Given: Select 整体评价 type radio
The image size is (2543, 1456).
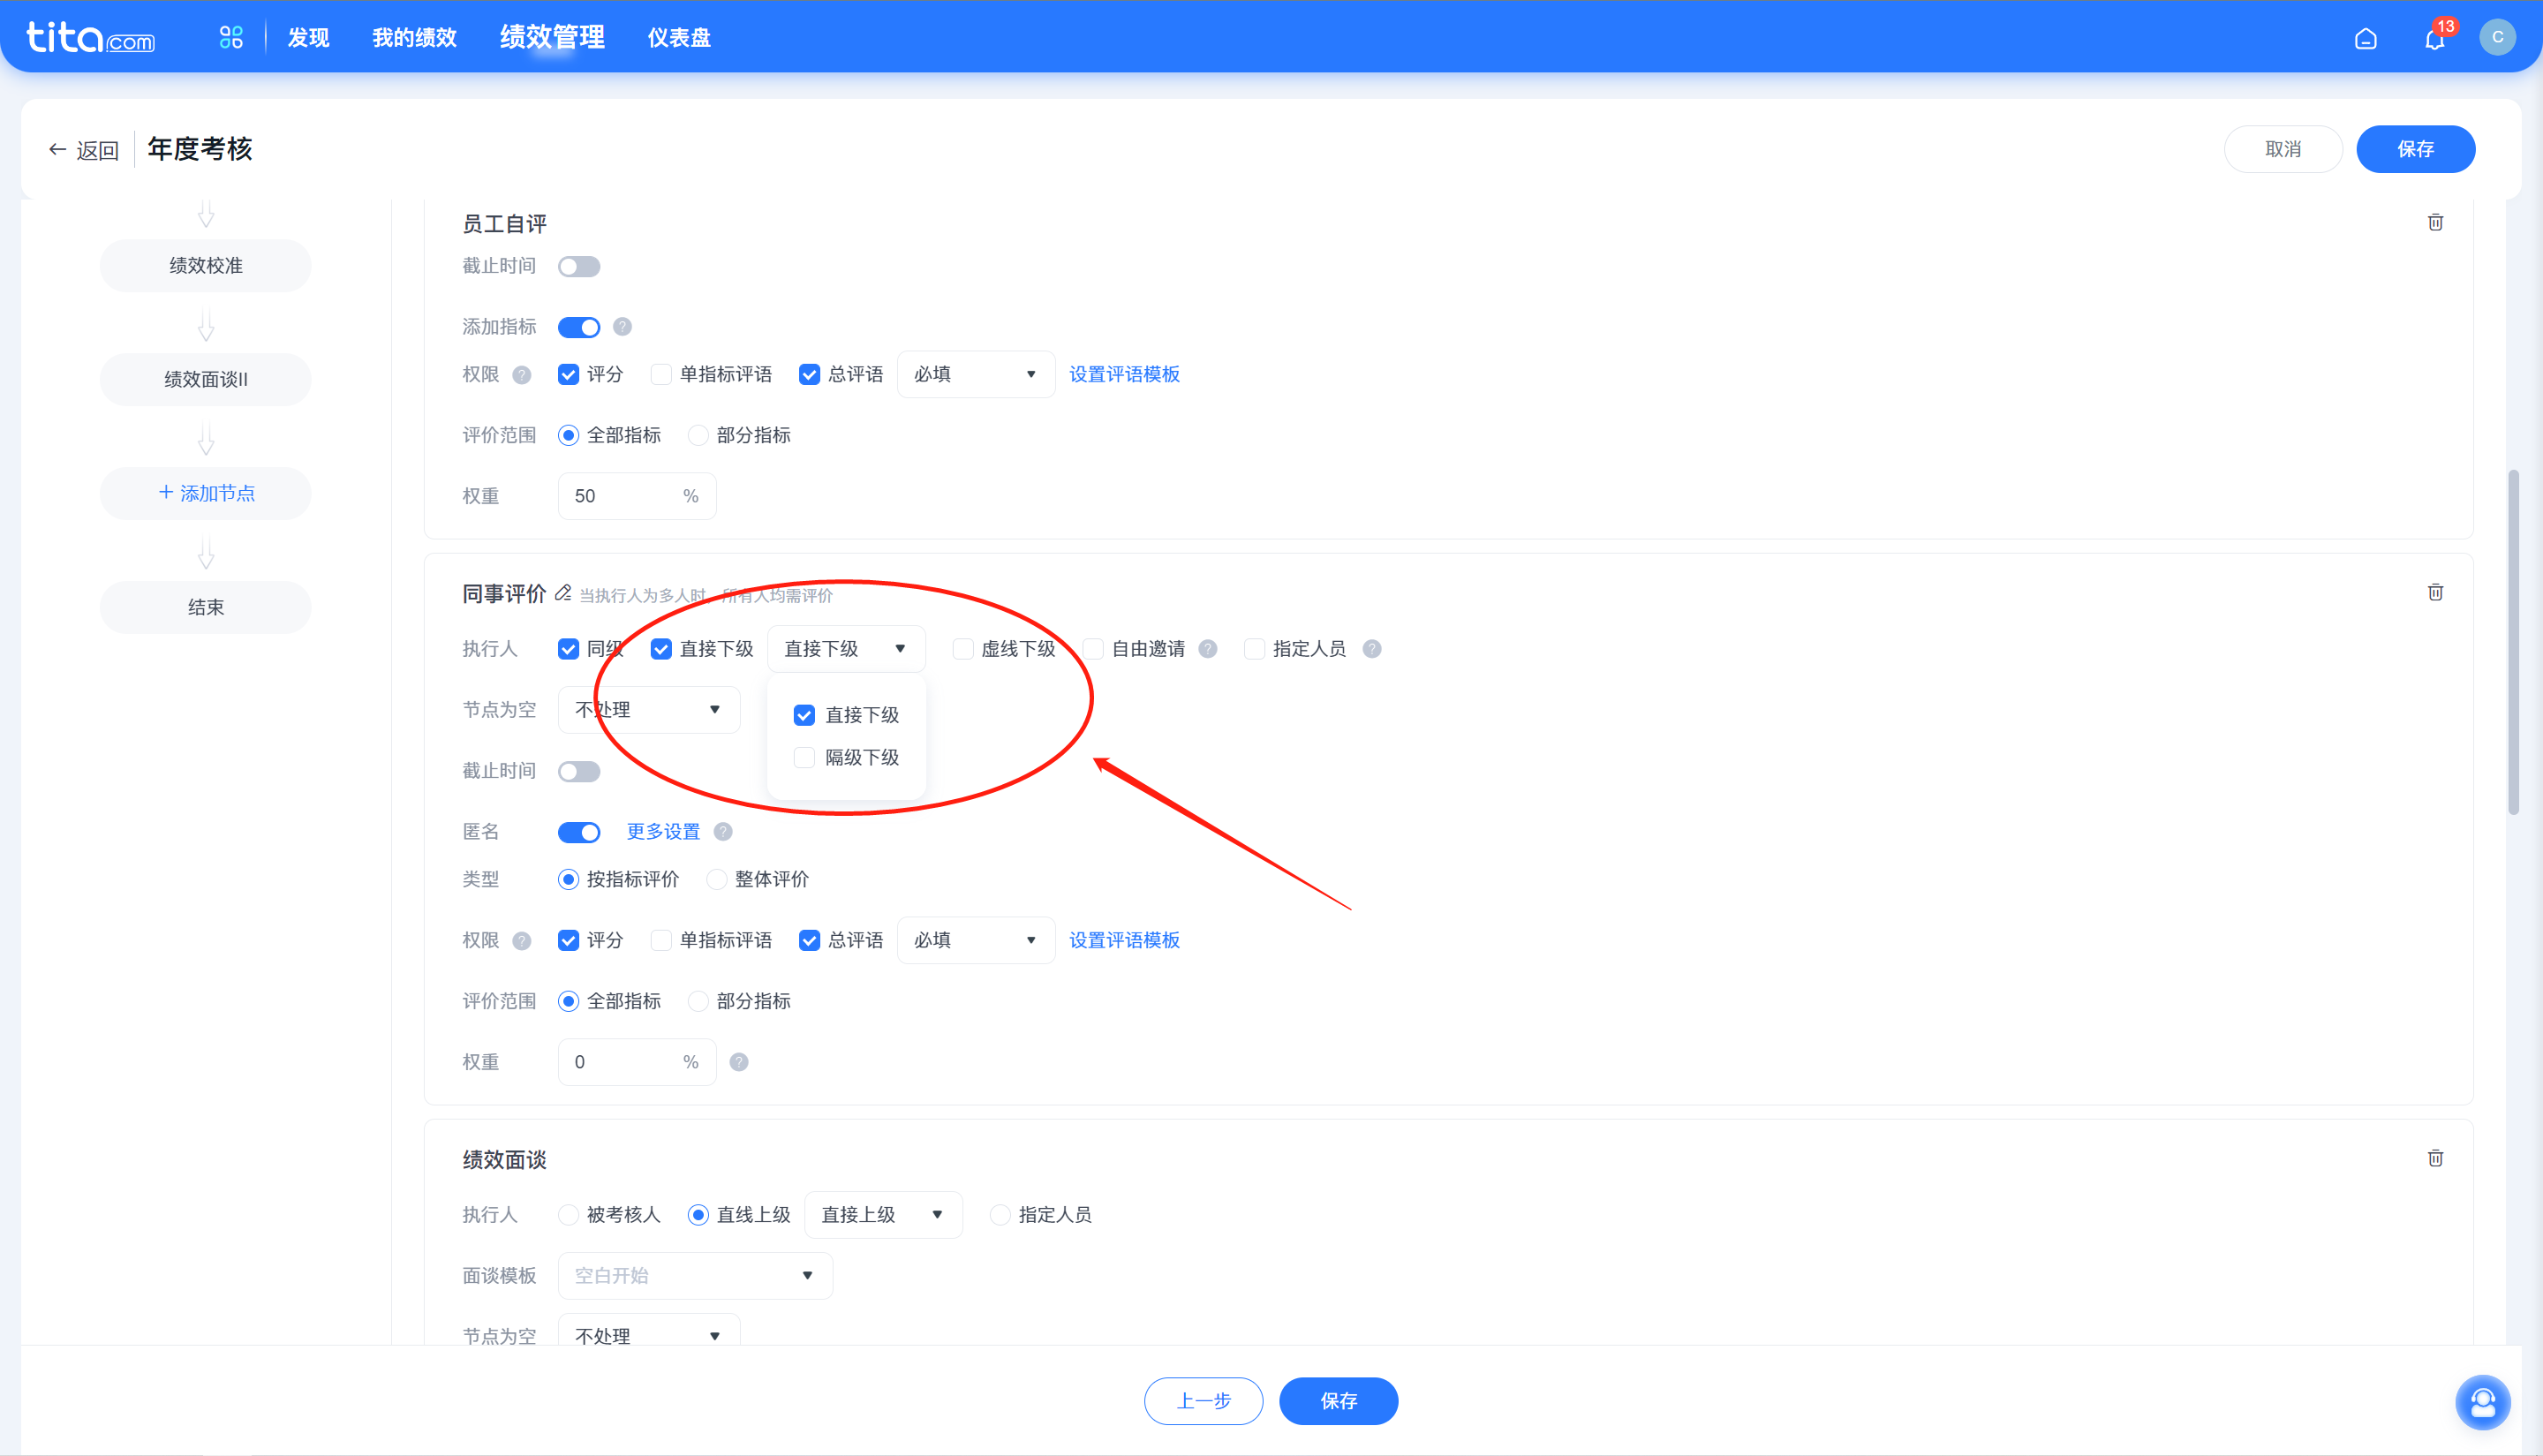Looking at the screenshot, I should (x=716, y=880).
